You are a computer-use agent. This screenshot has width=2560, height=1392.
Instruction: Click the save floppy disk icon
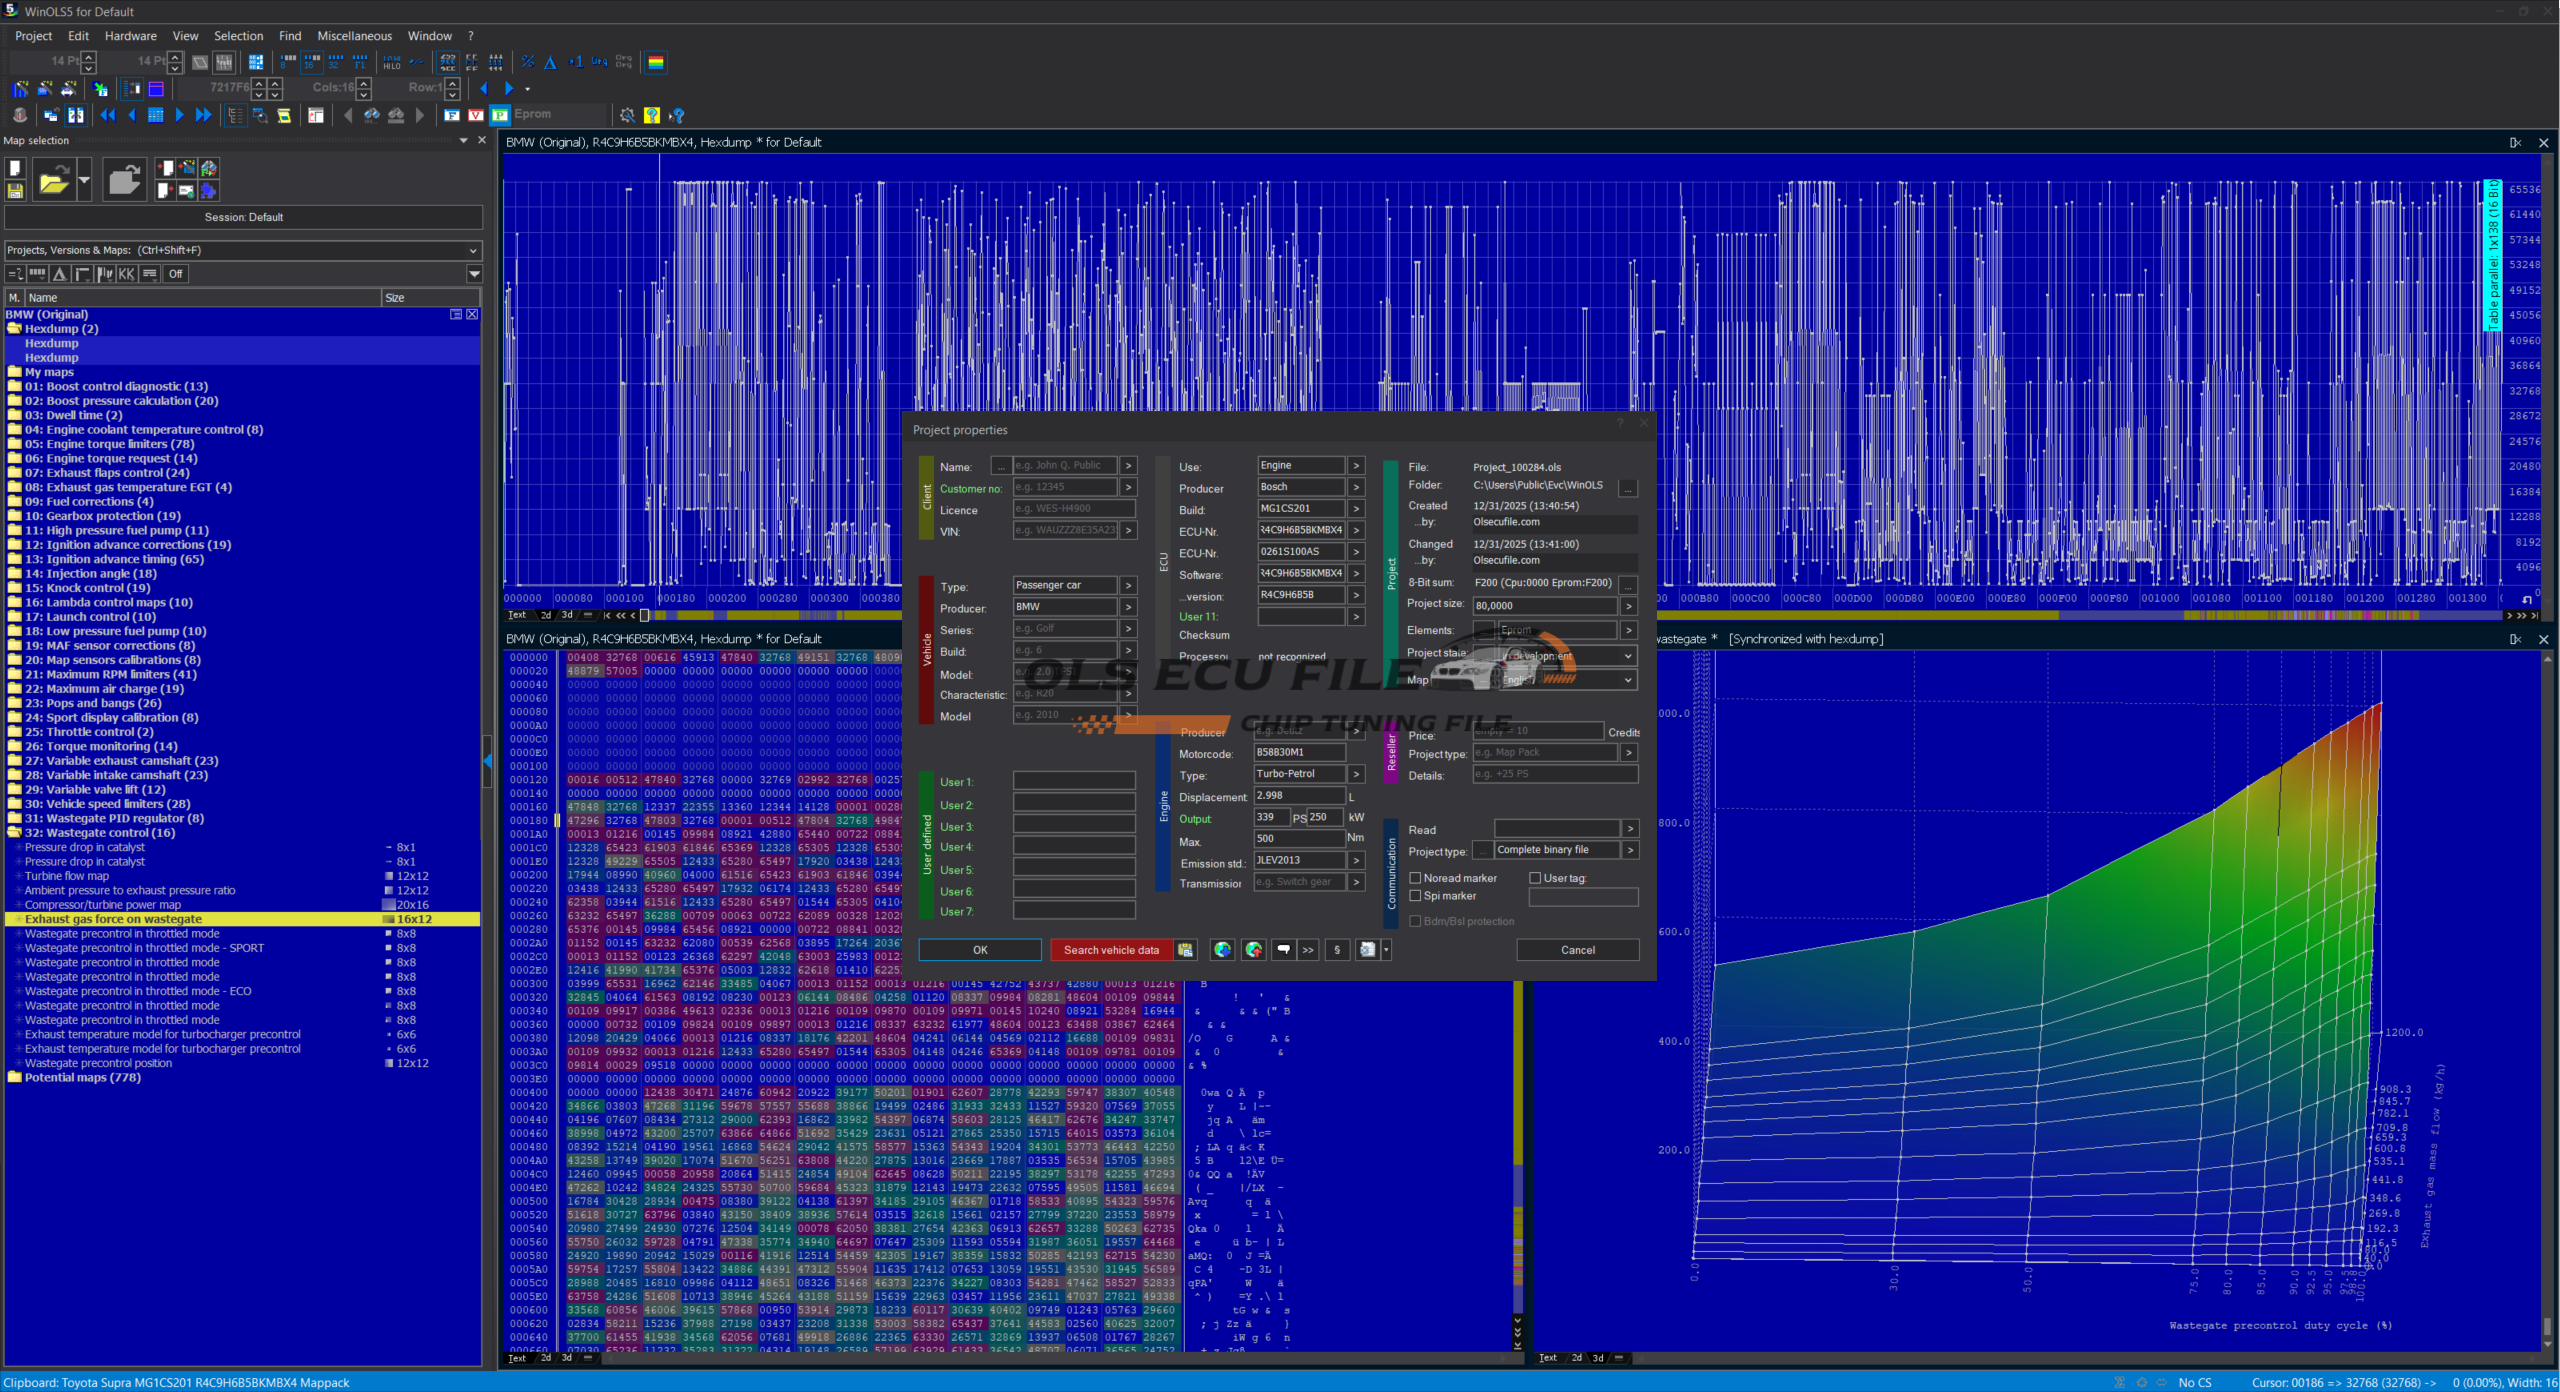click(15, 191)
